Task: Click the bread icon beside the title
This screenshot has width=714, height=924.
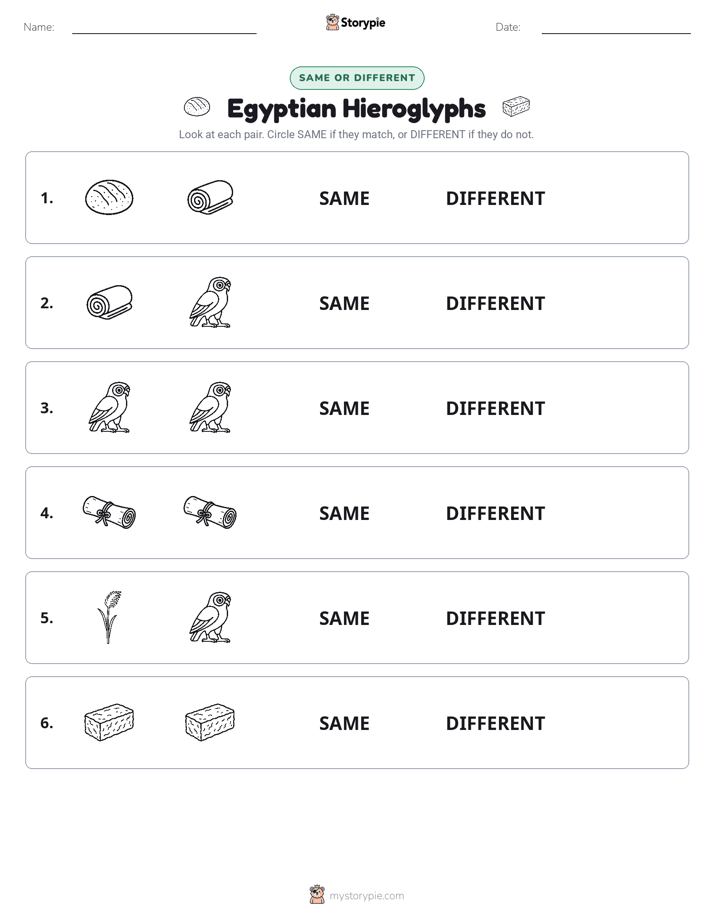Action: [197, 107]
